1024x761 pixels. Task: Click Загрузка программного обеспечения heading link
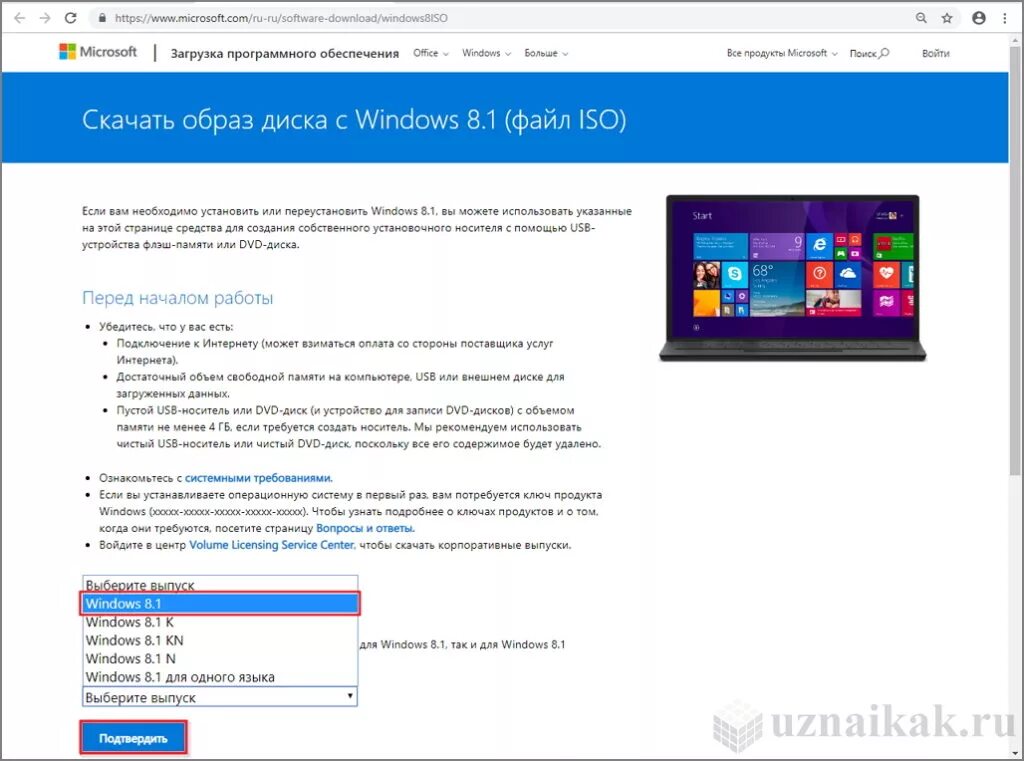pos(284,54)
